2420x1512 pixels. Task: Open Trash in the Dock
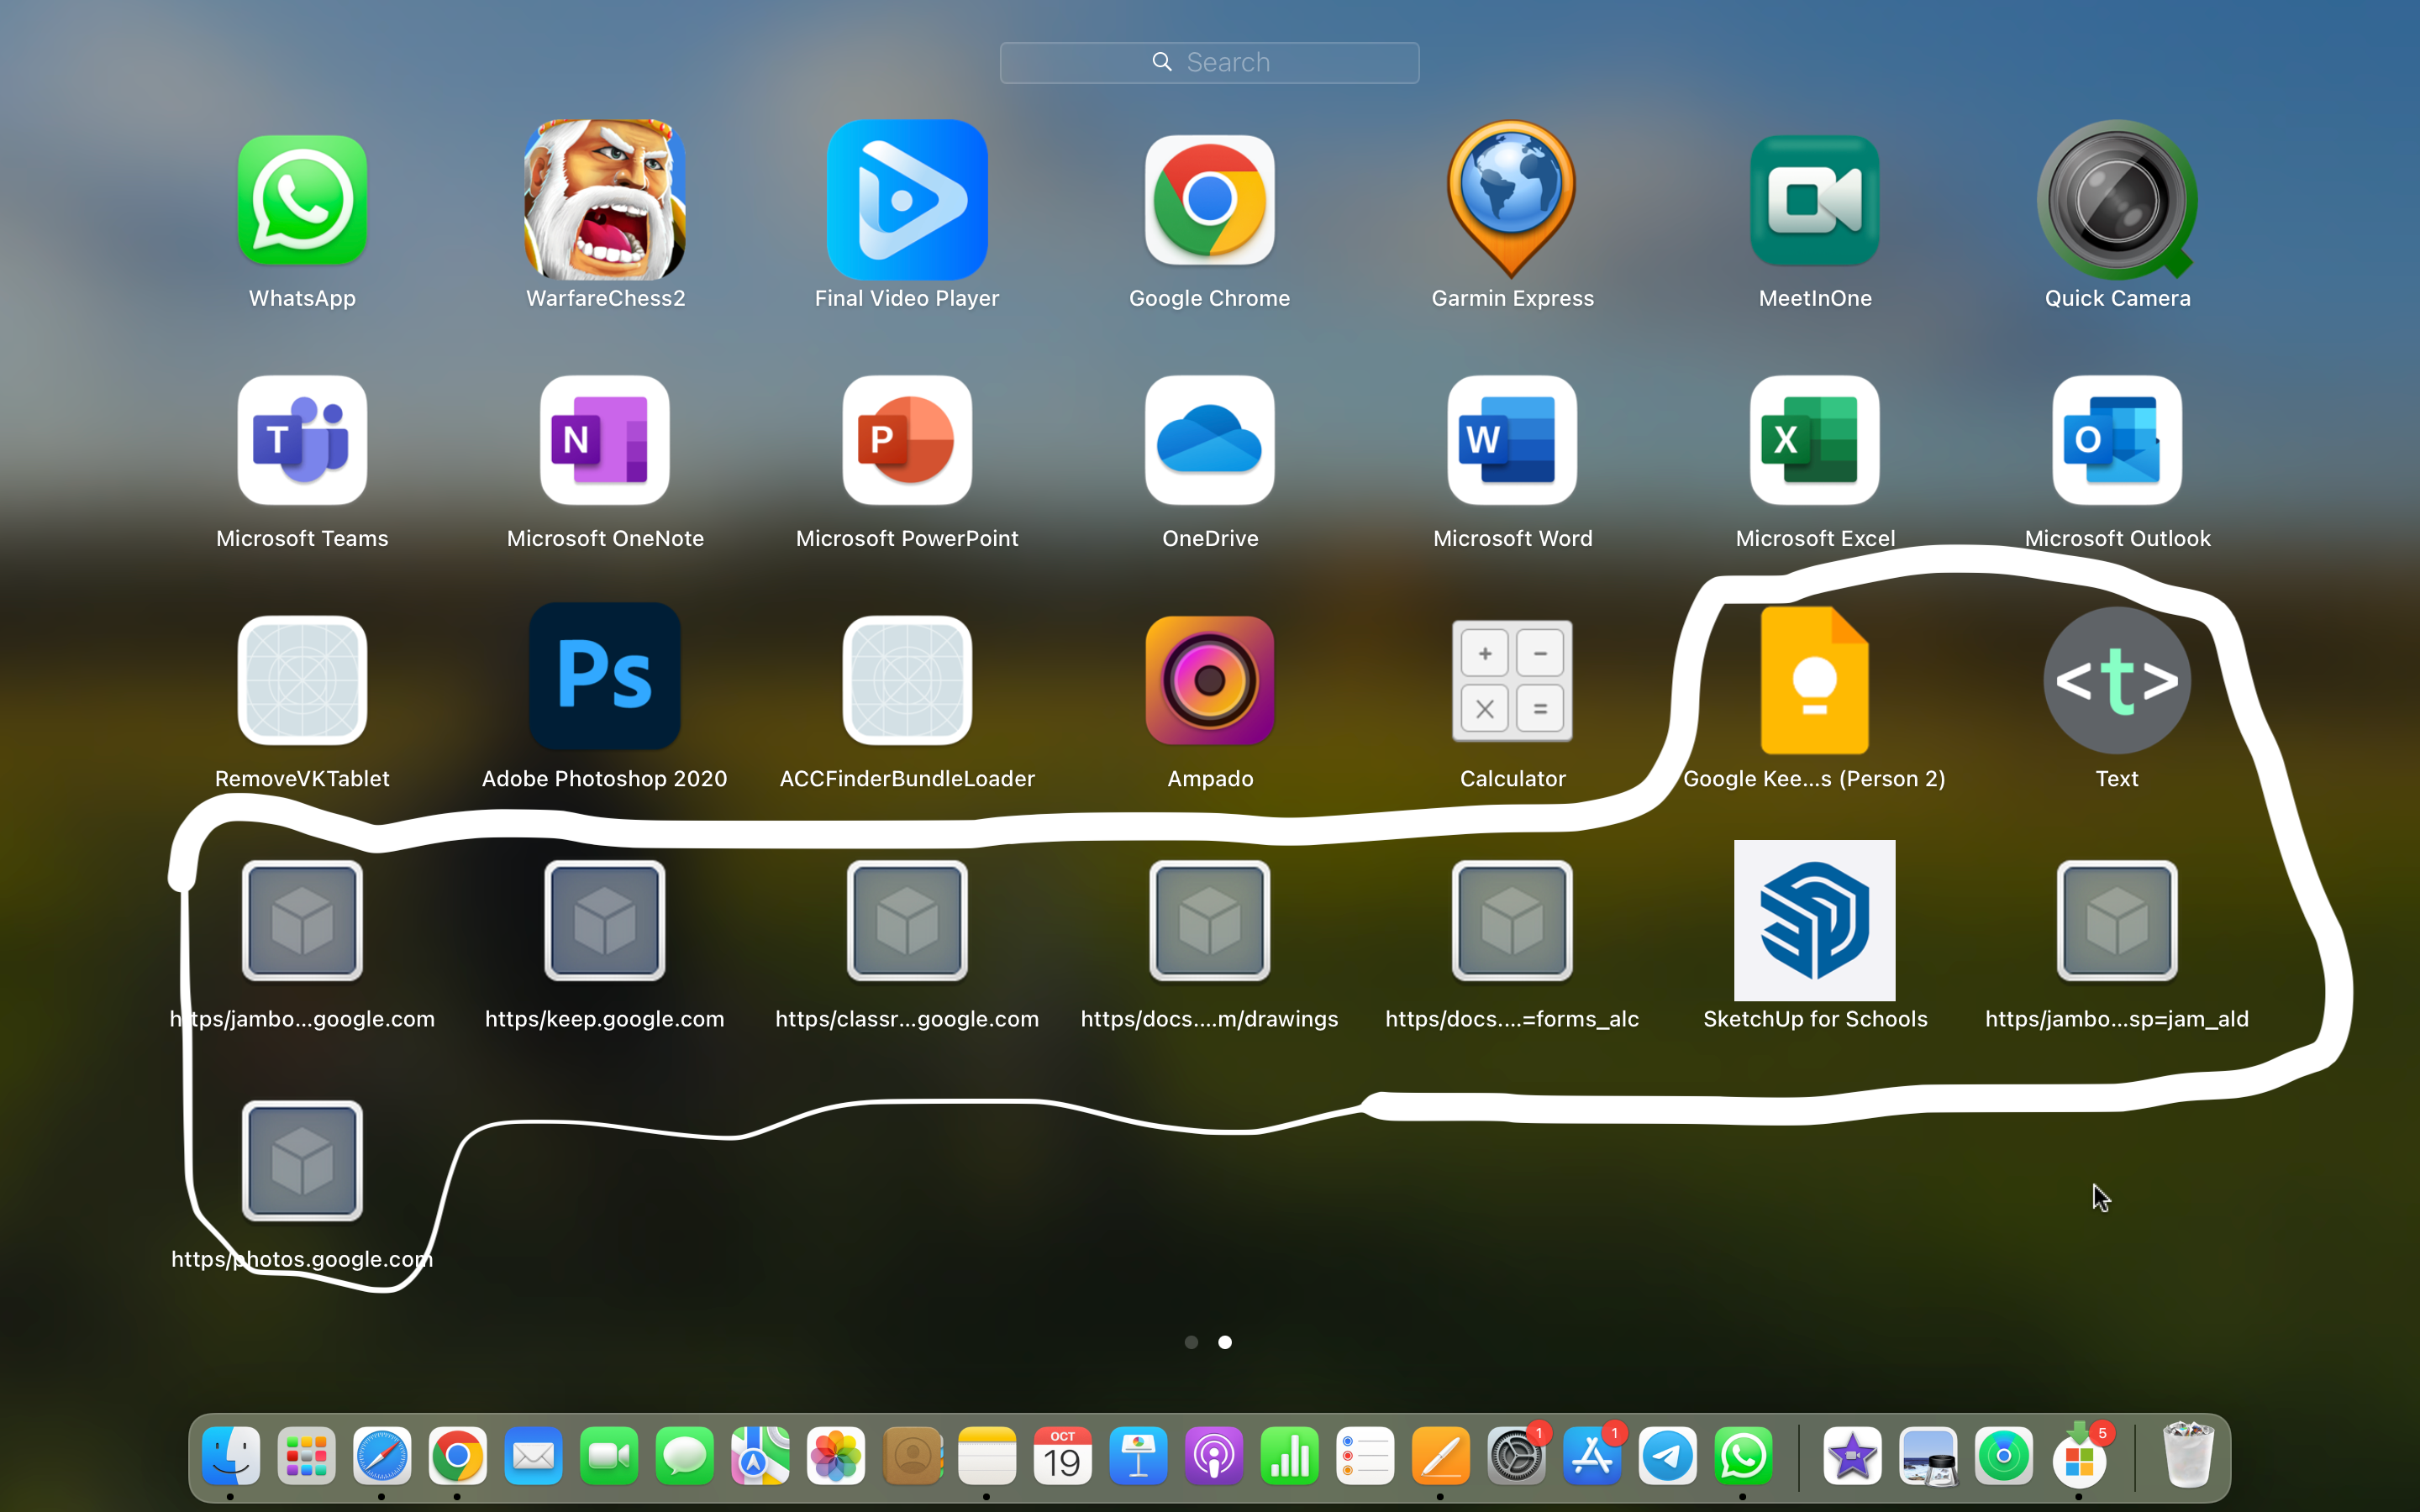pyautogui.click(x=2187, y=1457)
